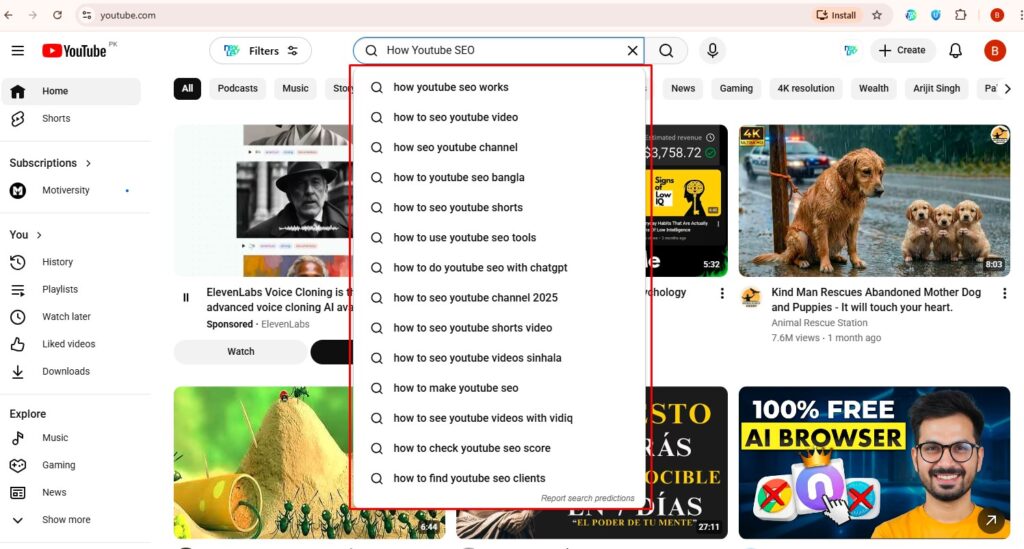Expand the You section
This screenshot has width=1024, height=549.
pyautogui.click(x=25, y=234)
